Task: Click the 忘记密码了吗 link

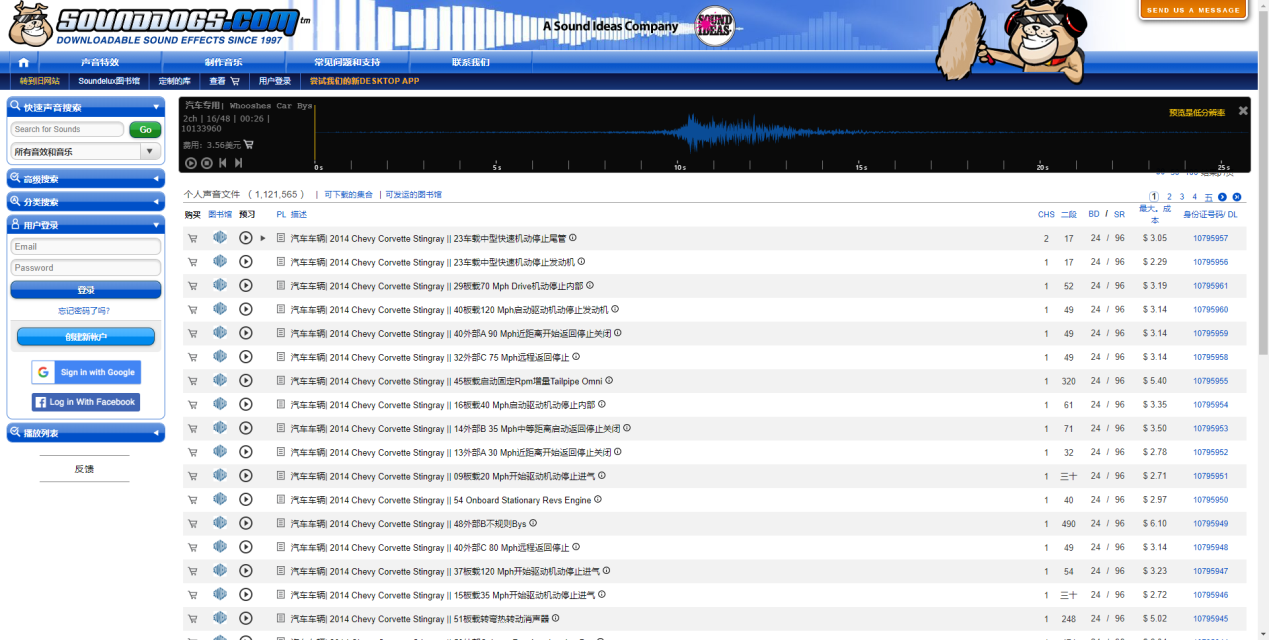Action: pyautogui.click(x=84, y=311)
